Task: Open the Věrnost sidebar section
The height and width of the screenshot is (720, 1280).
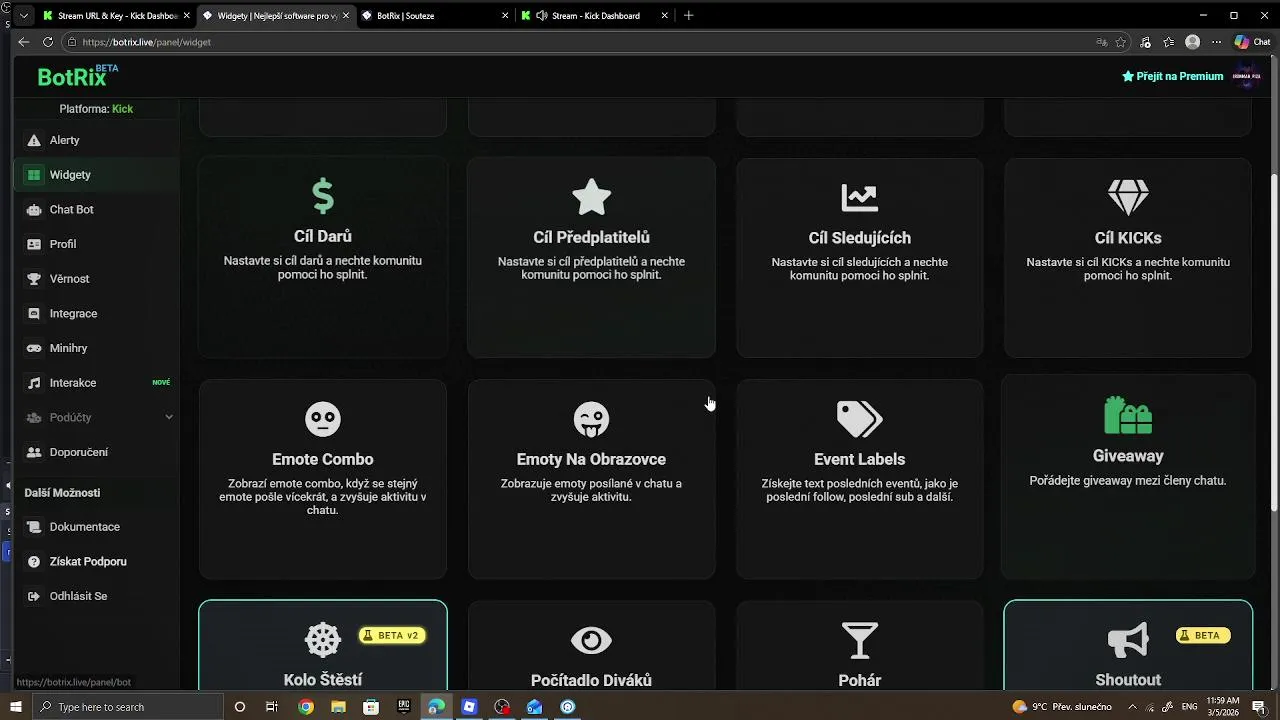Action: click(x=97, y=279)
